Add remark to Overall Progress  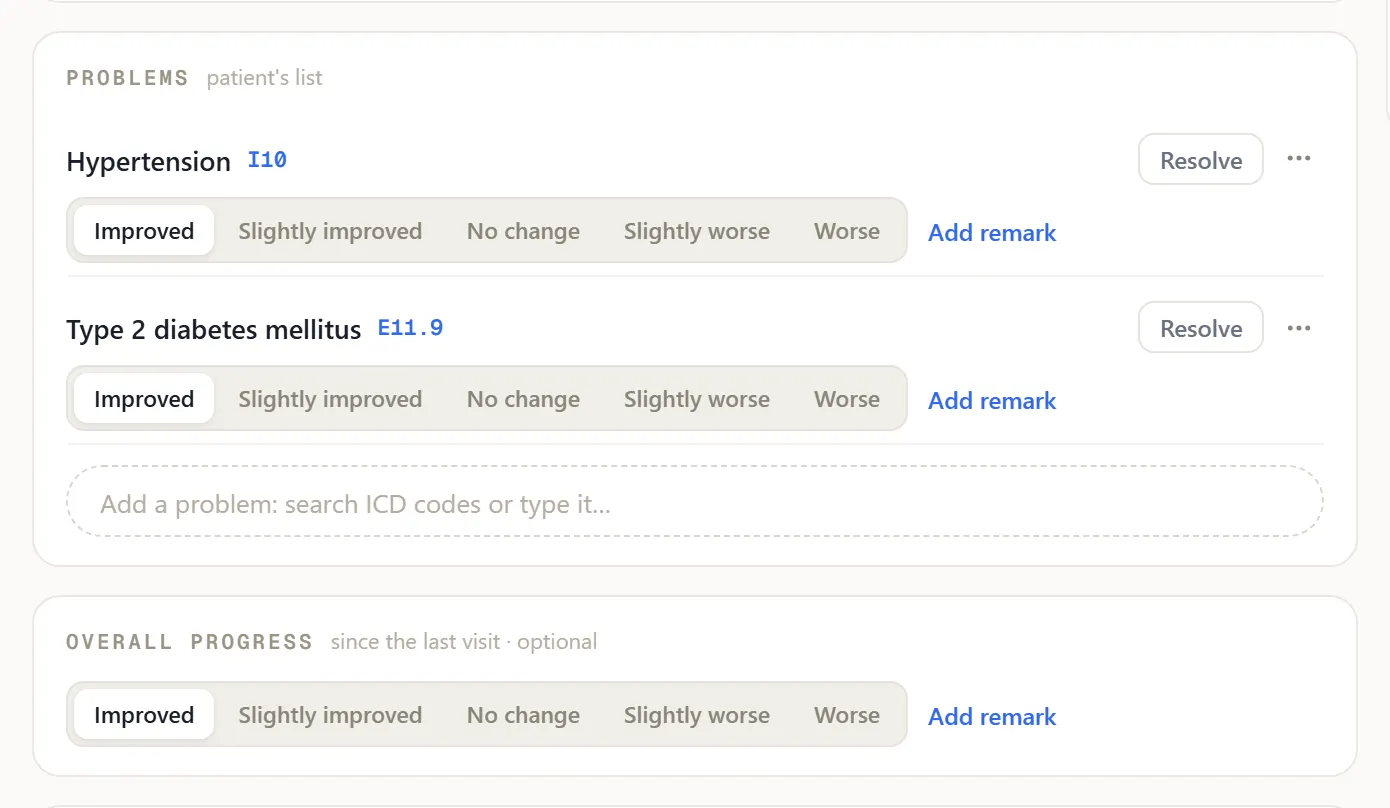(x=992, y=716)
